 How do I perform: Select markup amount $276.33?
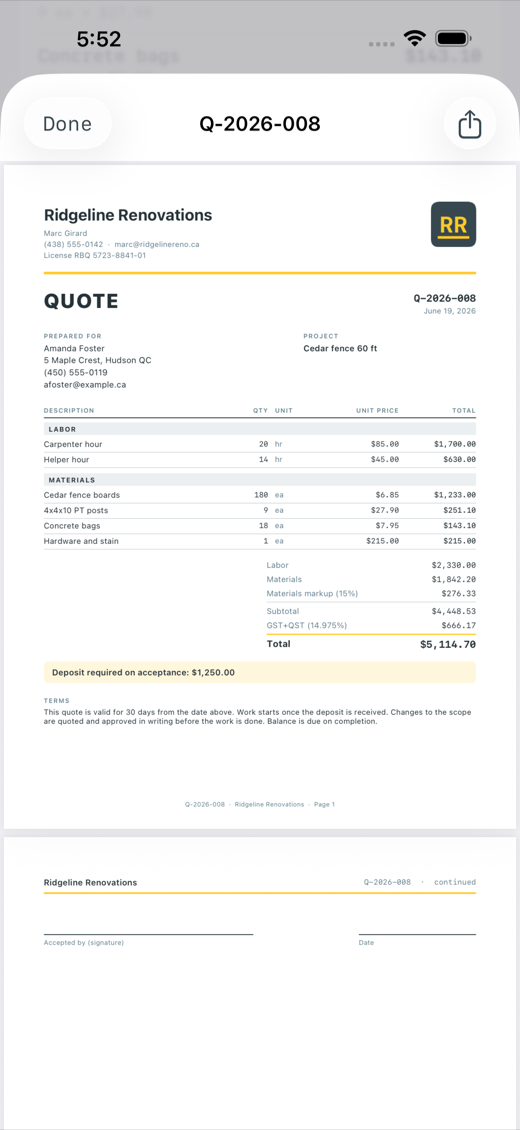[x=459, y=594]
